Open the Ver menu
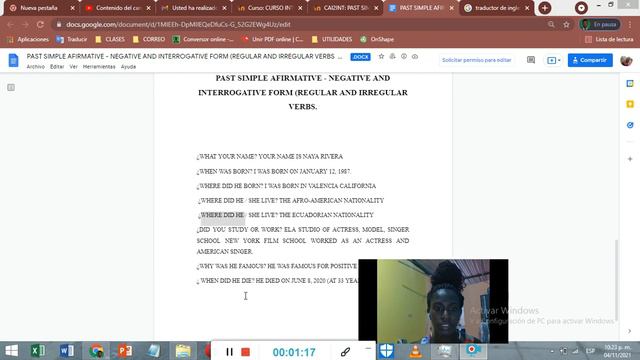 point(73,67)
